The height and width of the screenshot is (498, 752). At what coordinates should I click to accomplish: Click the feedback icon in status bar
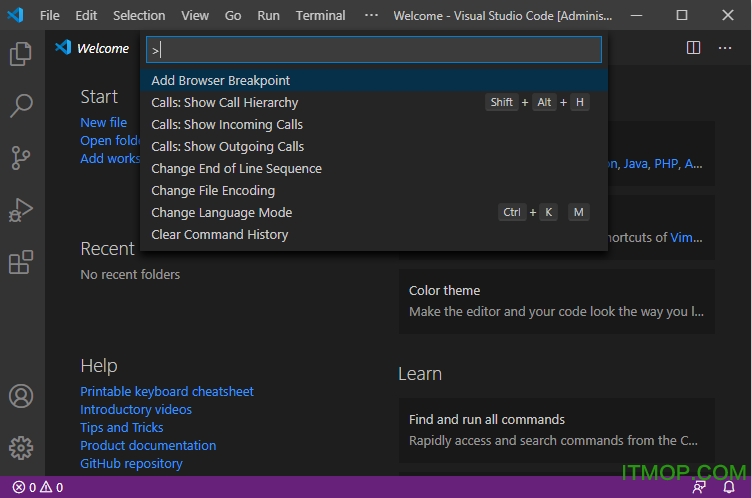click(699, 487)
